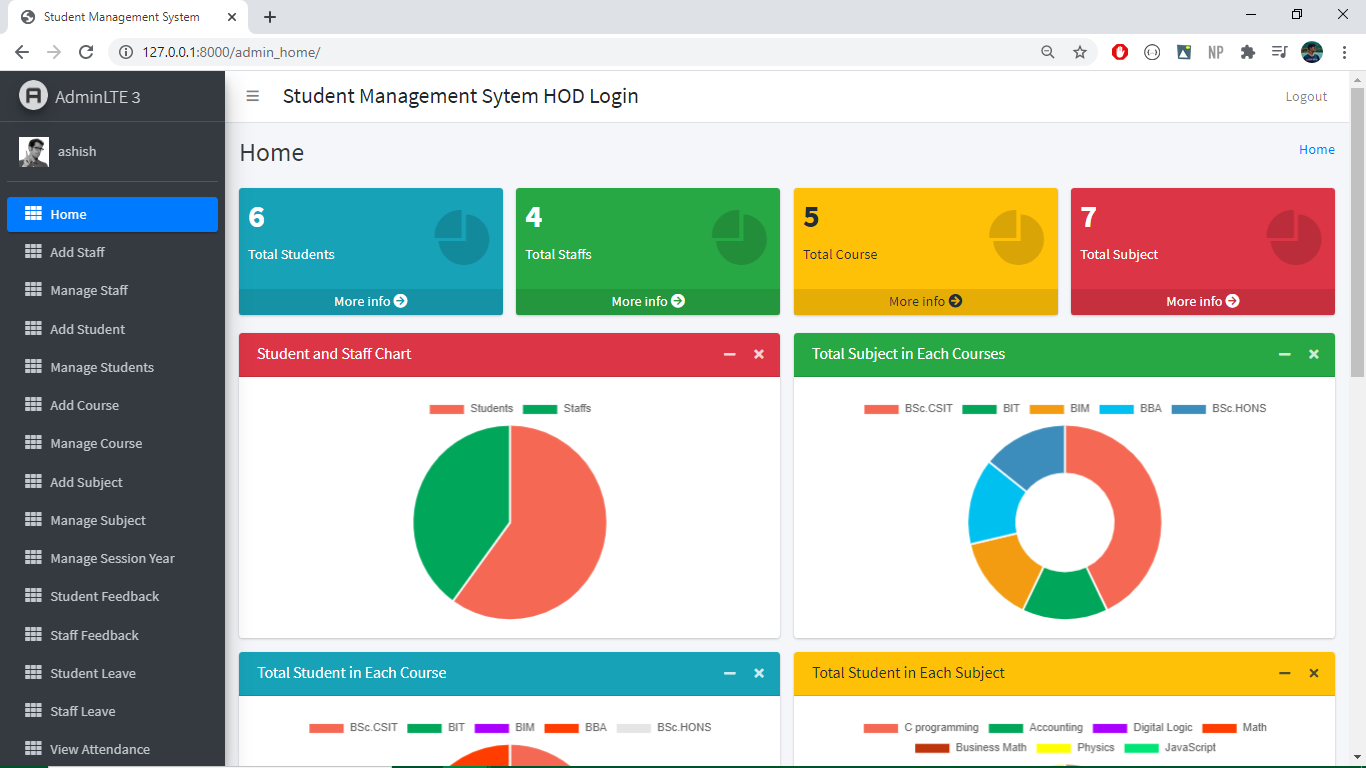The height and width of the screenshot is (768, 1366).
Task: Toggle Staffs legend in staff chart
Action: click(557, 408)
